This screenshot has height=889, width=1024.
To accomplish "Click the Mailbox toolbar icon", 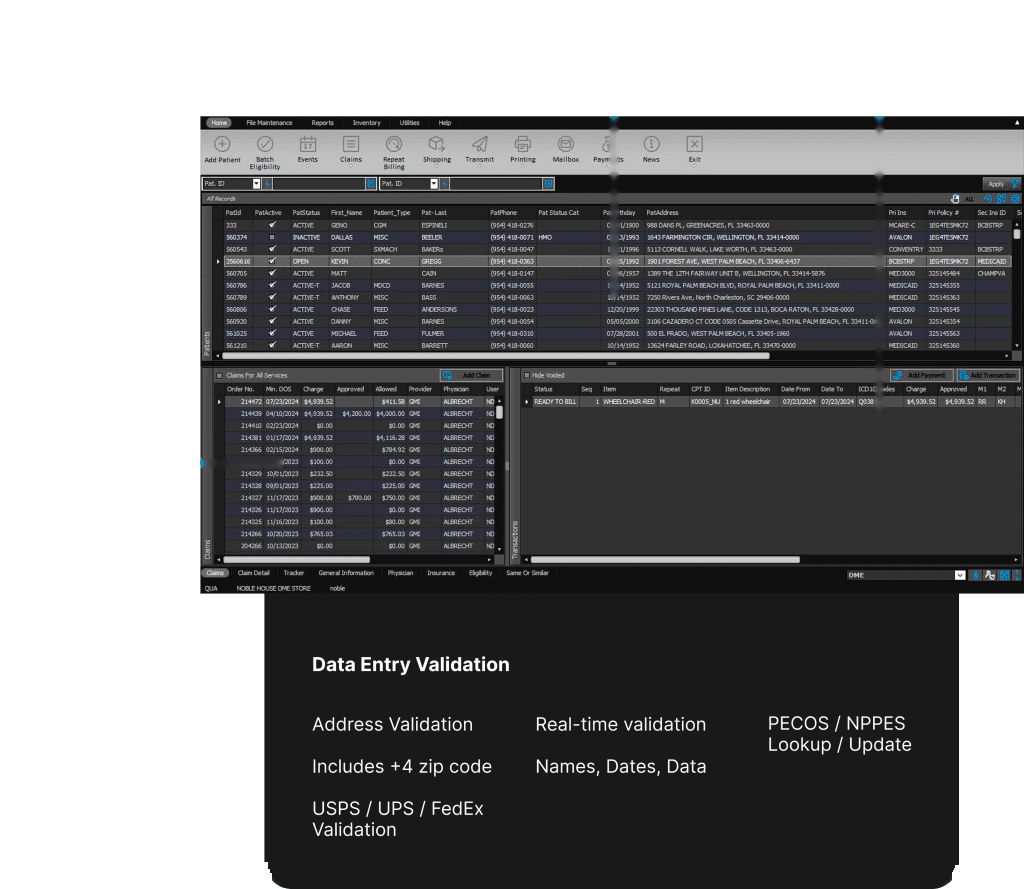I will tap(566, 144).
